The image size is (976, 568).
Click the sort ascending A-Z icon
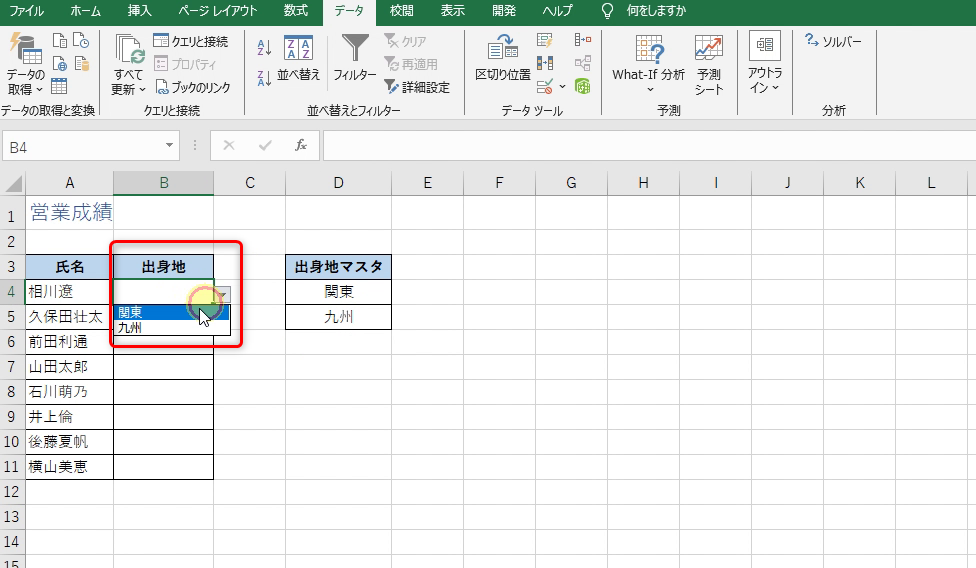[264, 47]
